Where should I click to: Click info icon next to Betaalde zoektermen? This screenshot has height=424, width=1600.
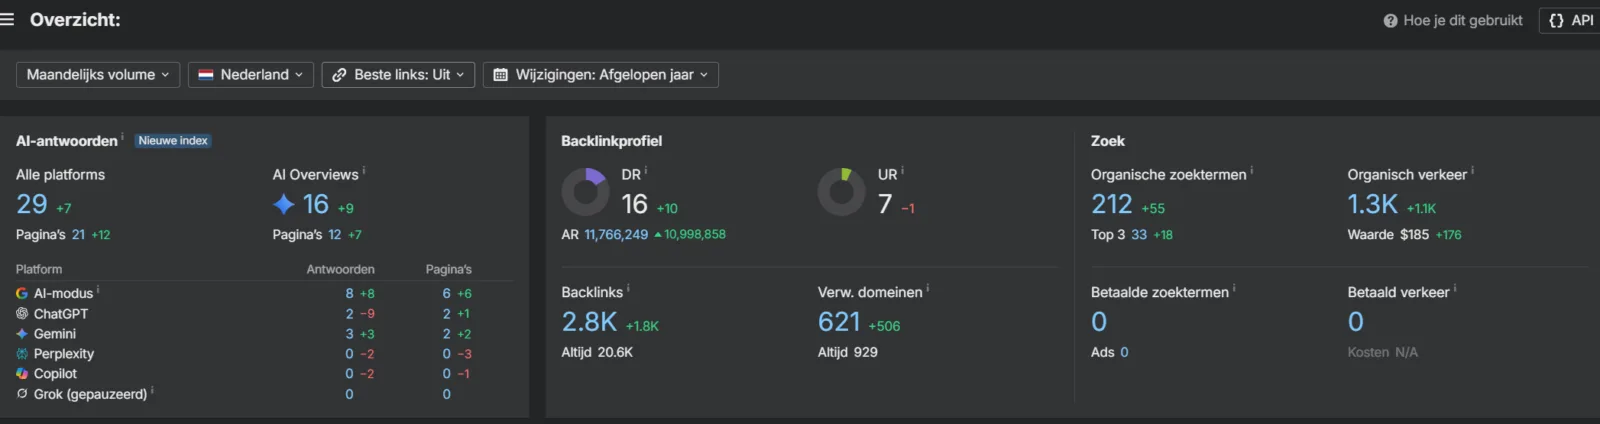(x=1234, y=289)
